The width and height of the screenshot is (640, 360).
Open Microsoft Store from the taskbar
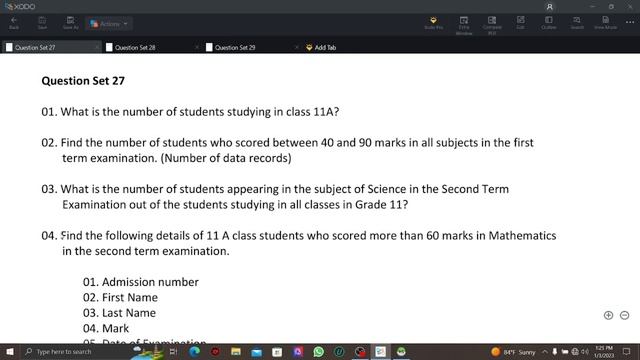[277, 351]
